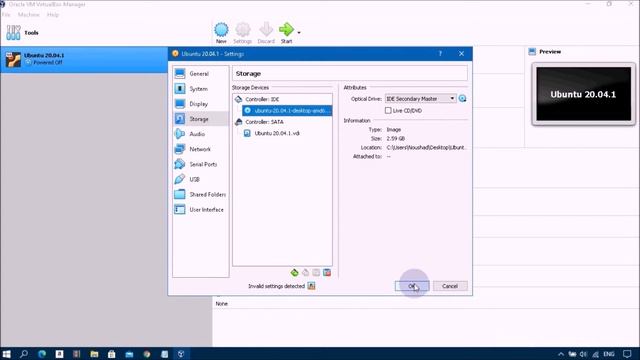The height and width of the screenshot is (360, 640).
Task: Click the remove storage attachment icon
Action: point(327,273)
